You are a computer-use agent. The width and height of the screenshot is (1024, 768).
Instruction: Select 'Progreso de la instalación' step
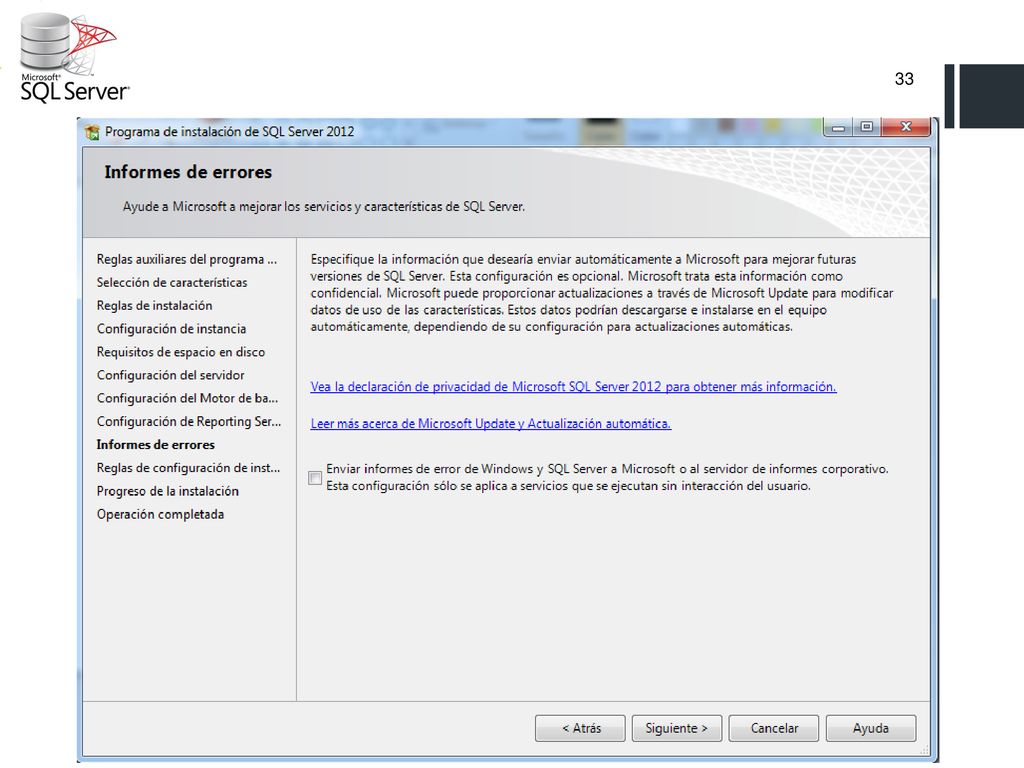(168, 491)
